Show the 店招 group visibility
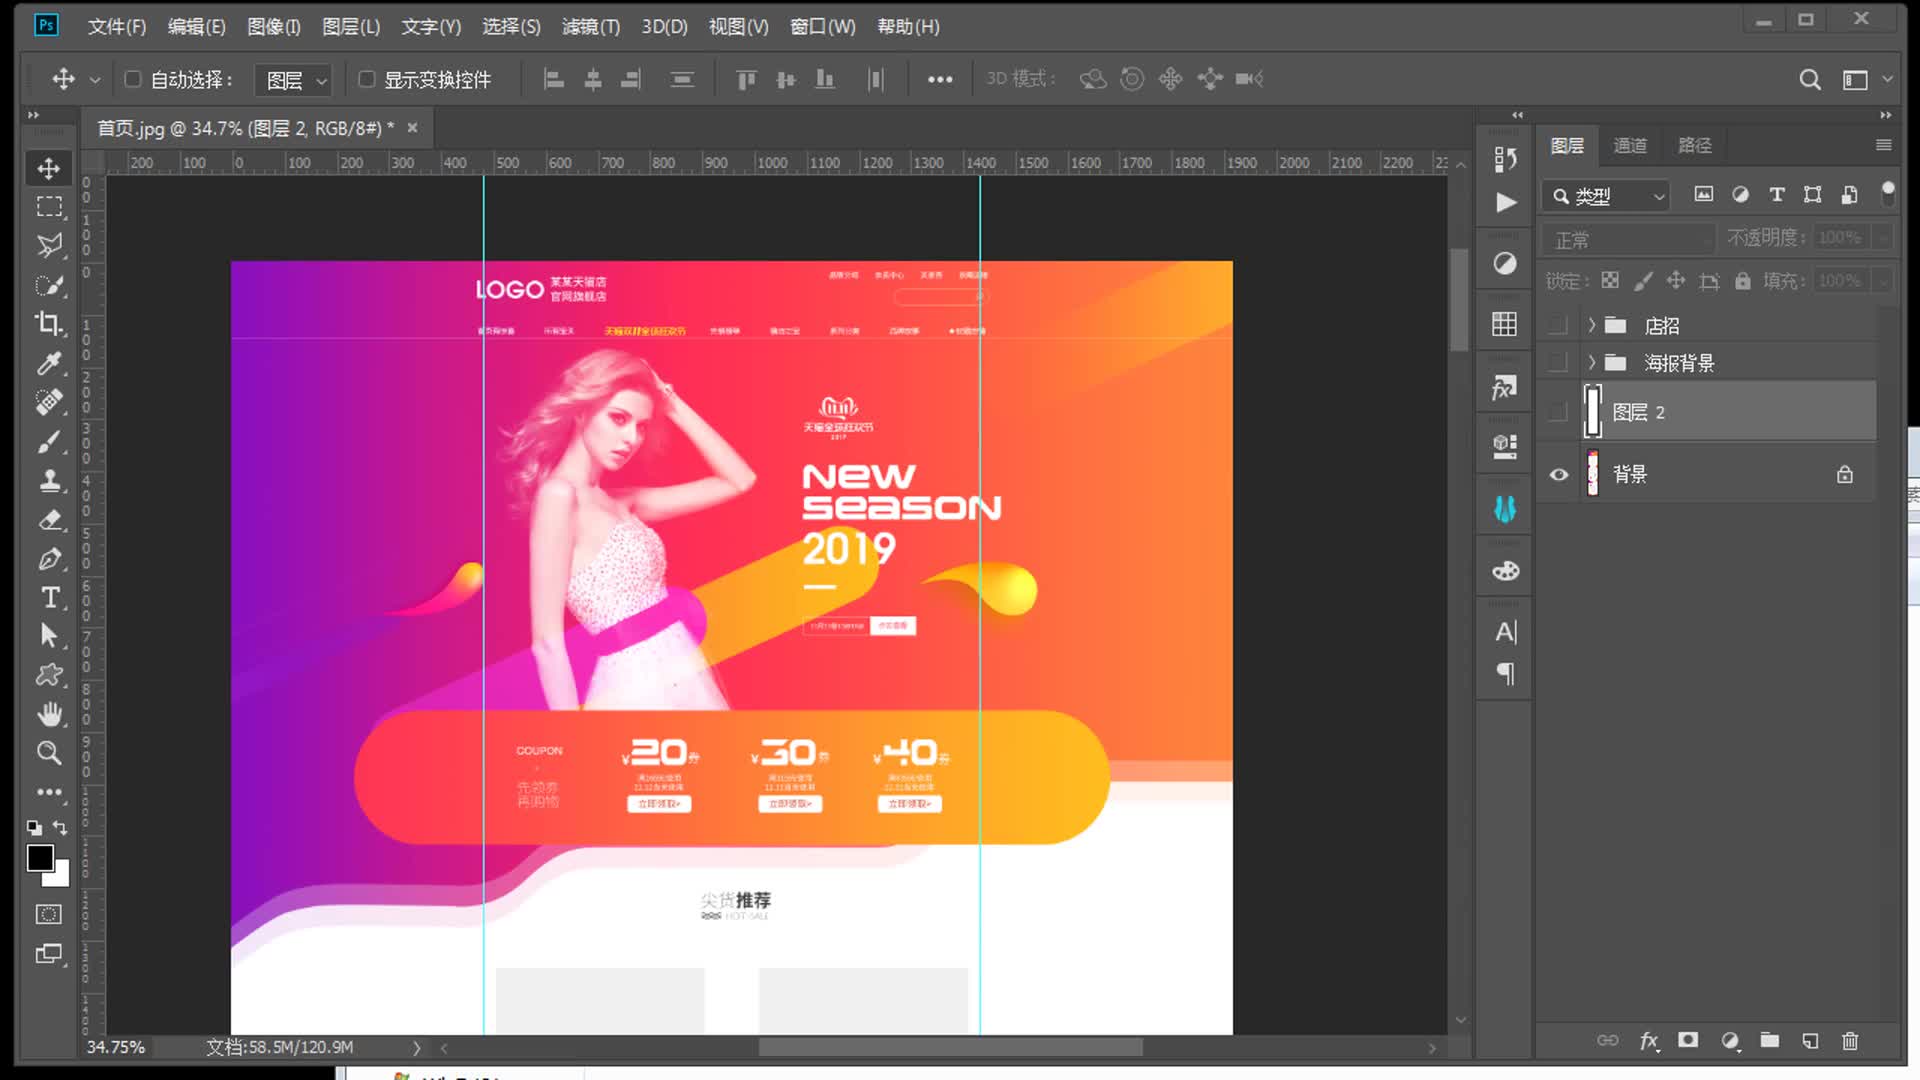The height and width of the screenshot is (1080, 1920). click(1558, 325)
